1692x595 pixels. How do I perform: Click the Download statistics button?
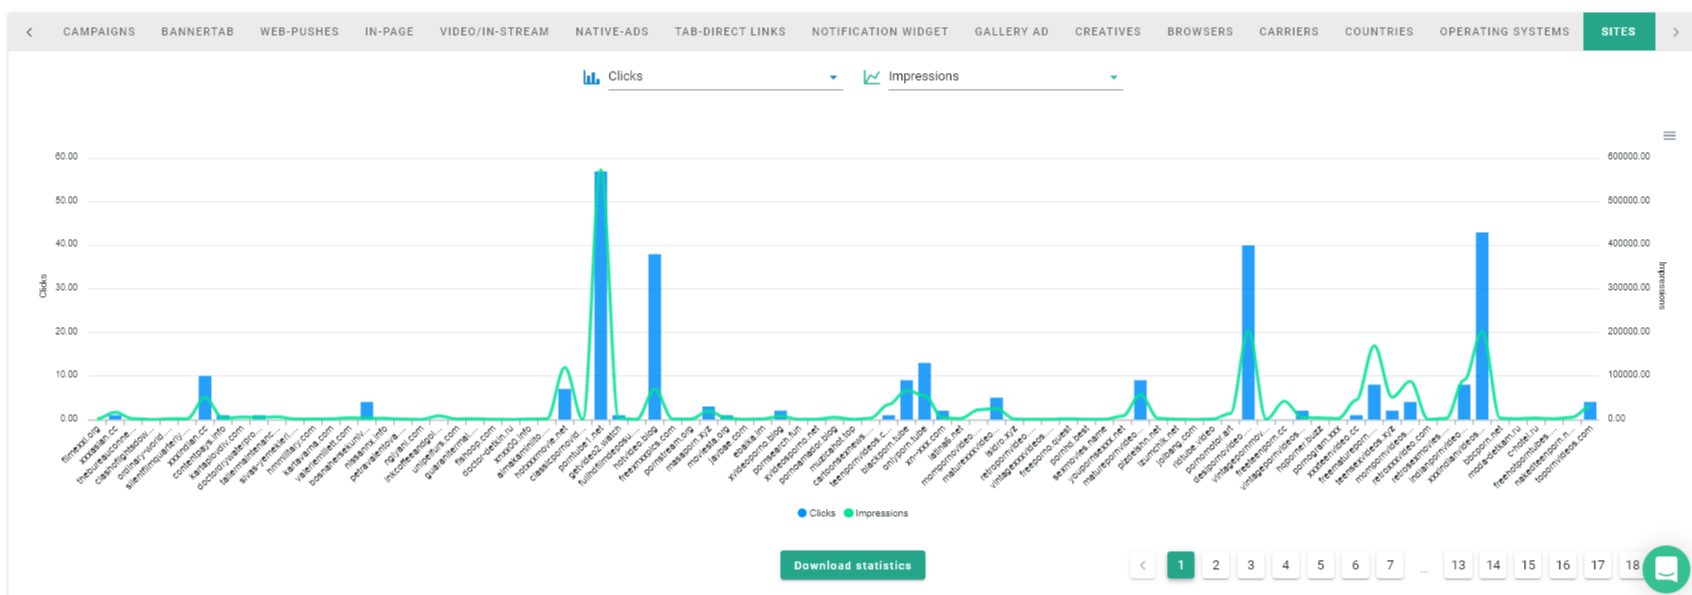(x=852, y=565)
